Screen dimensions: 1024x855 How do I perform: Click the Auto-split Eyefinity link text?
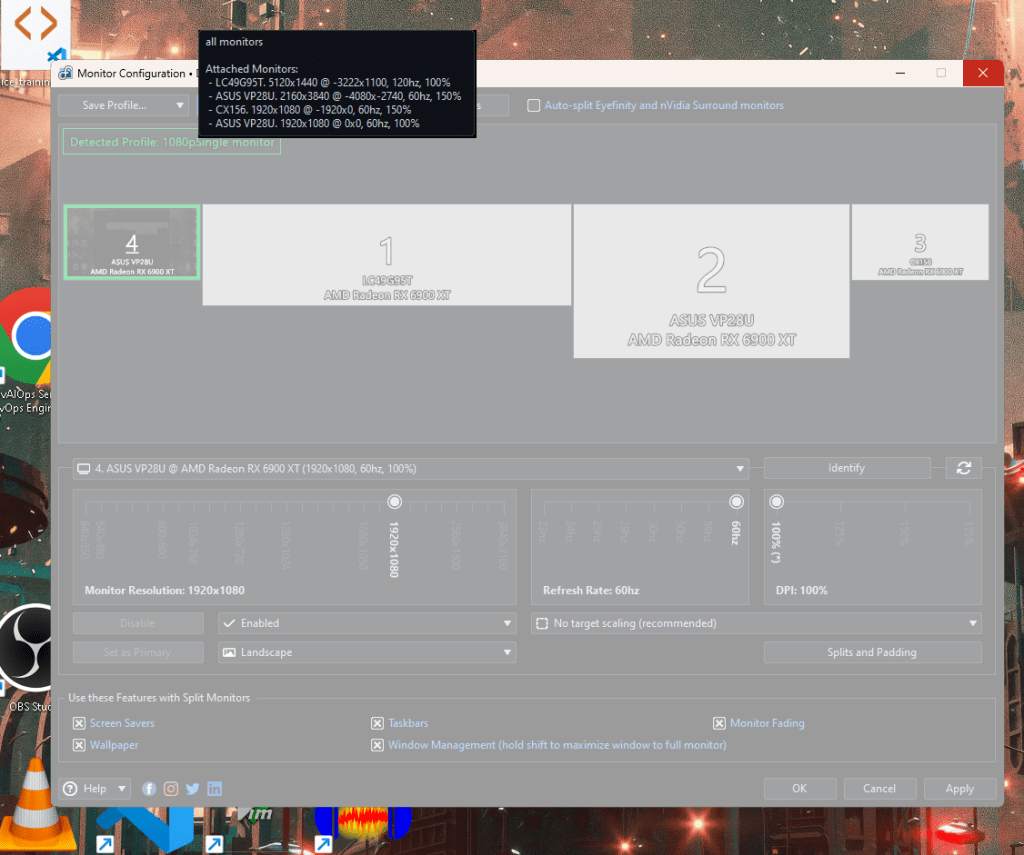click(664, 105)
